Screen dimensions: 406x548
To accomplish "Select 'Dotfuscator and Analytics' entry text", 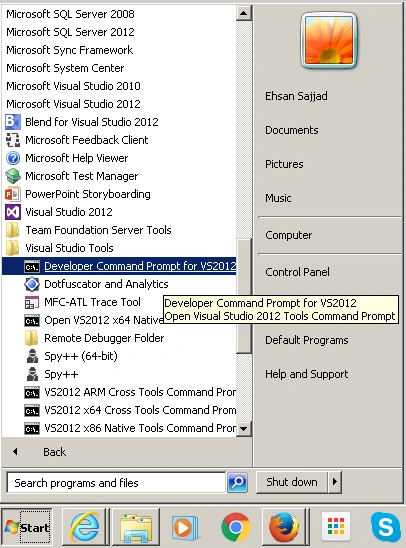I will tap(106, 284).
